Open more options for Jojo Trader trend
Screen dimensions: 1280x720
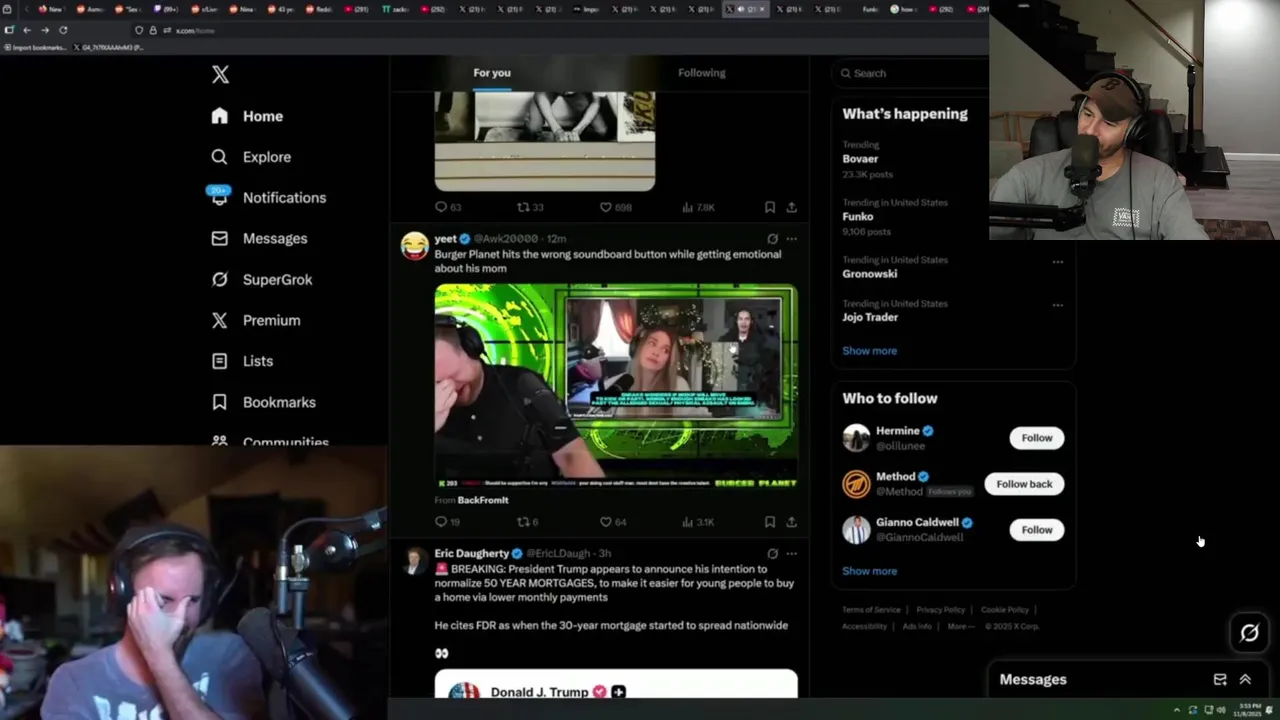(1057, 305)
